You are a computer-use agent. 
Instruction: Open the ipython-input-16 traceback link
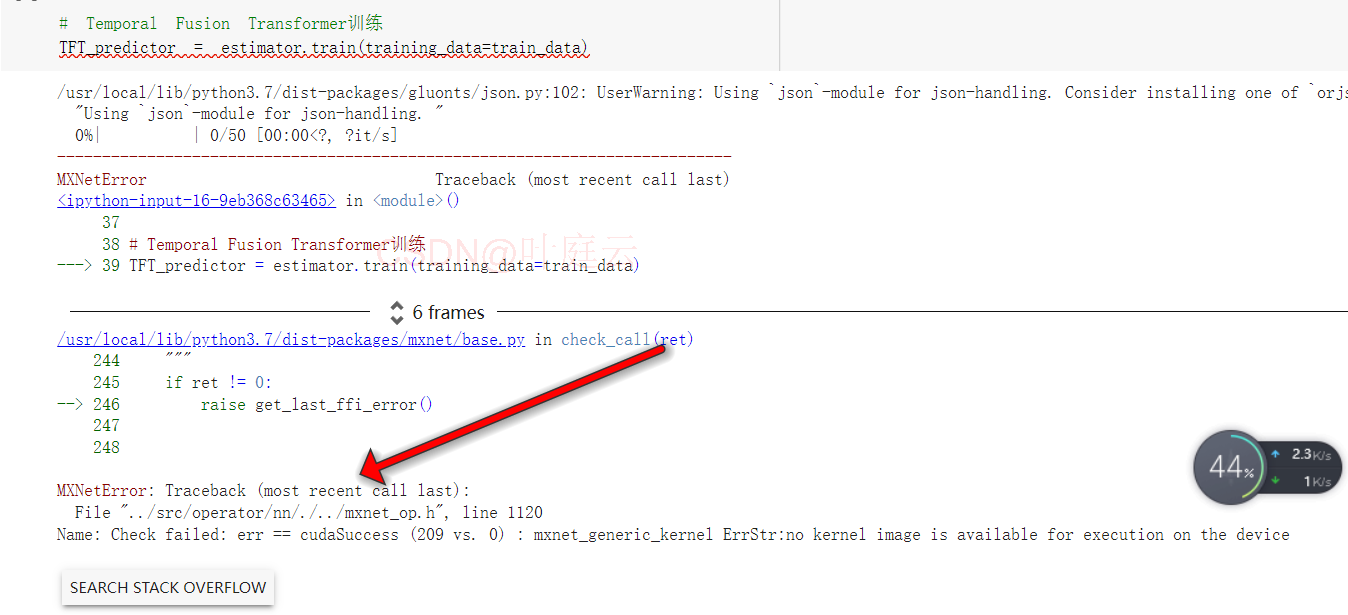(196, 199)
